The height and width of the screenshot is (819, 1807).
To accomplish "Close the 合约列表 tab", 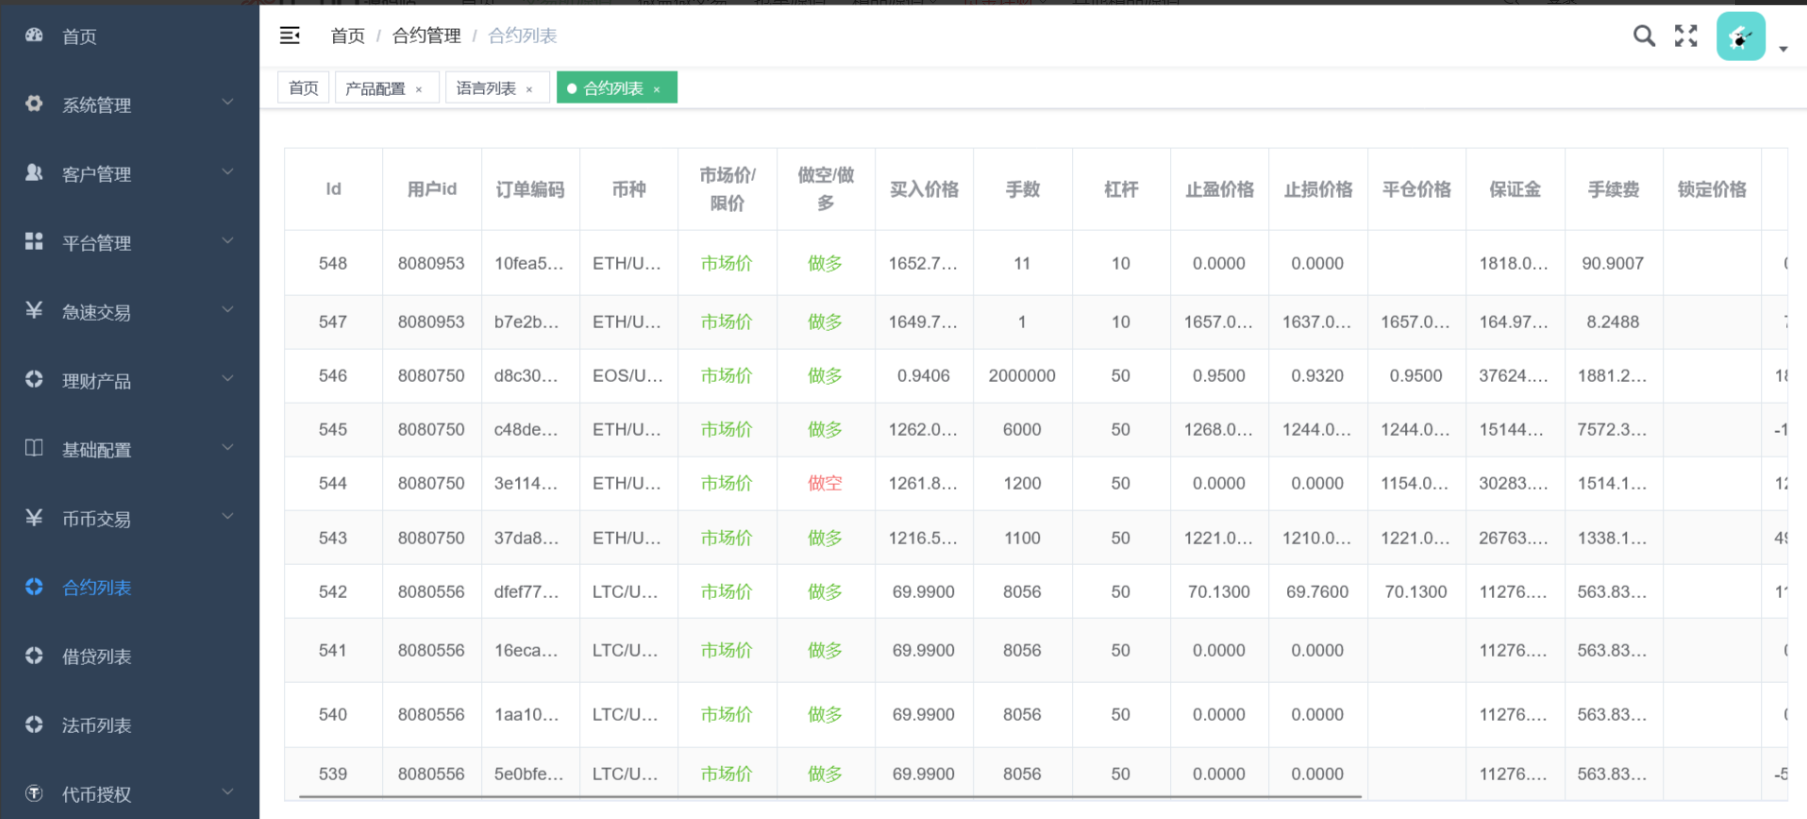I will (x=657, y=90).
